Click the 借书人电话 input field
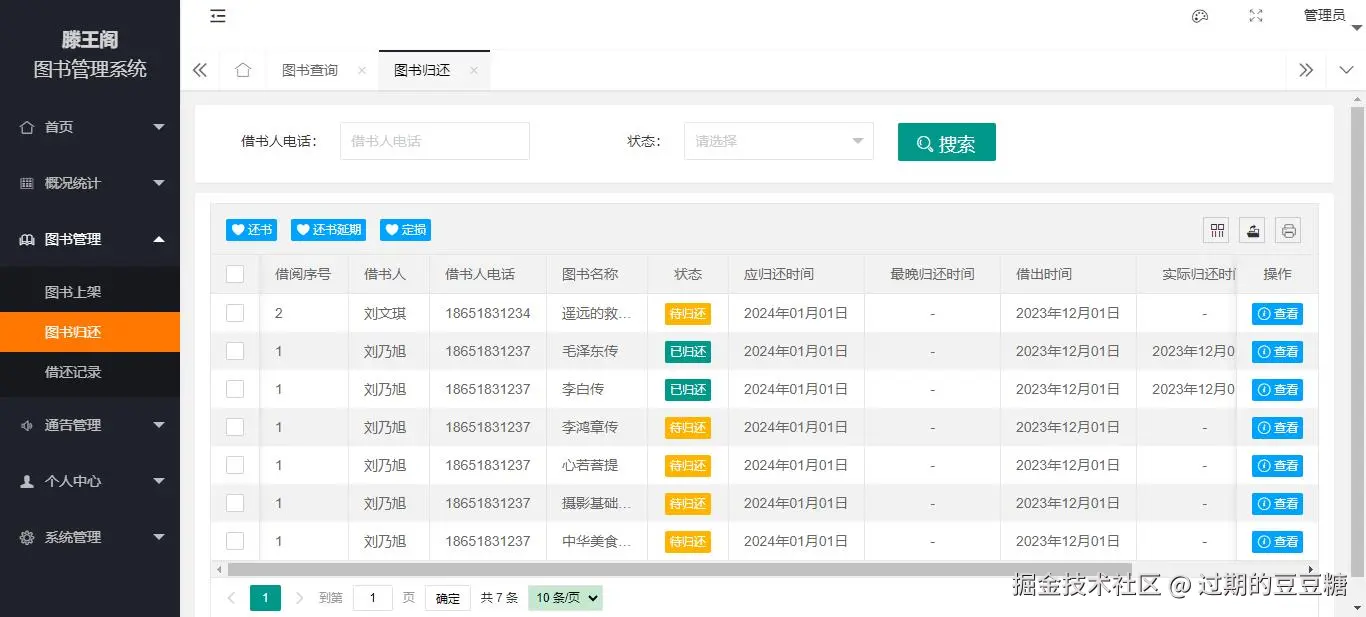The height and width of the screenshot is (617, 1366). click(x=434, y=141)
